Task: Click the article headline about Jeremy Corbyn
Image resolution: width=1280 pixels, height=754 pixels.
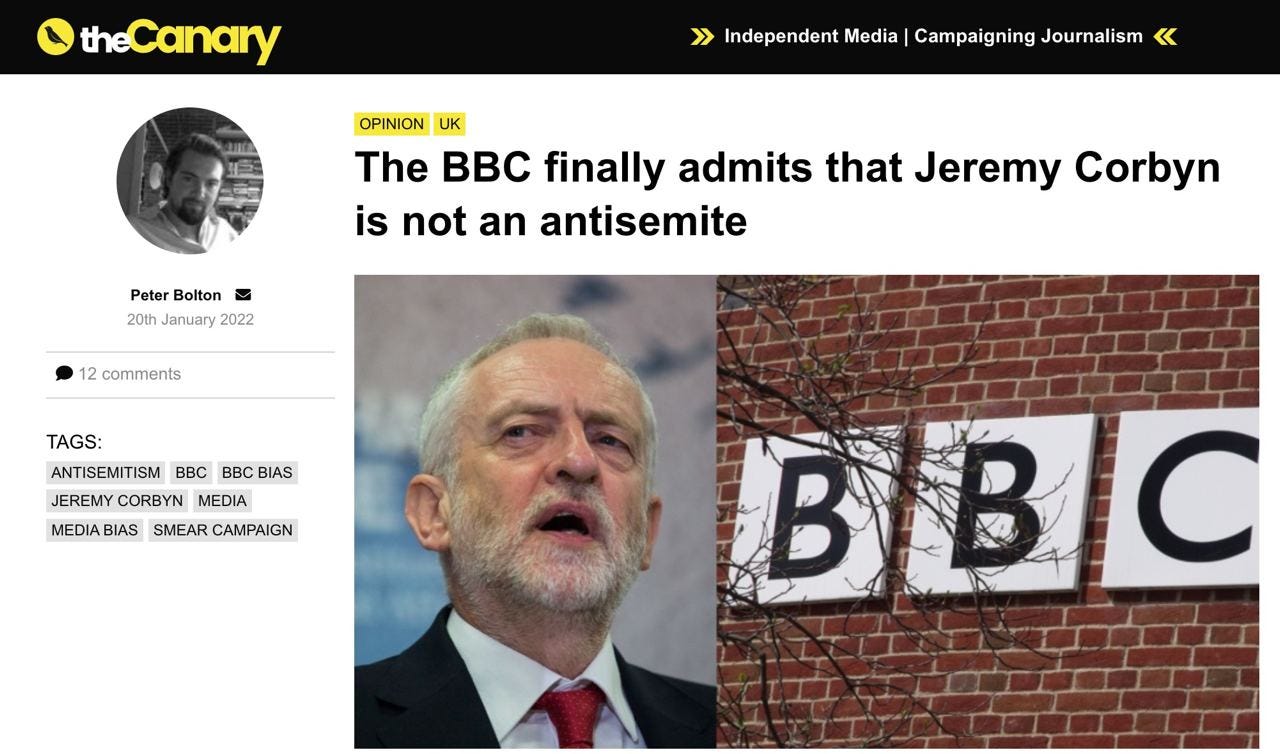Action: coord(787,193)
